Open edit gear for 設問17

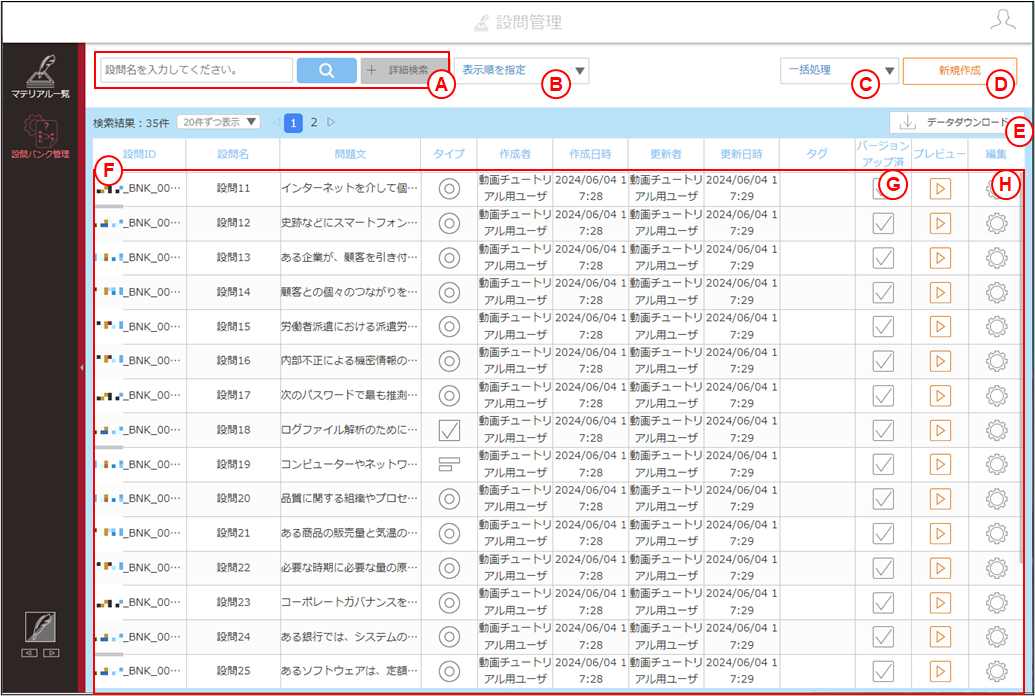(x=996, y=396)
